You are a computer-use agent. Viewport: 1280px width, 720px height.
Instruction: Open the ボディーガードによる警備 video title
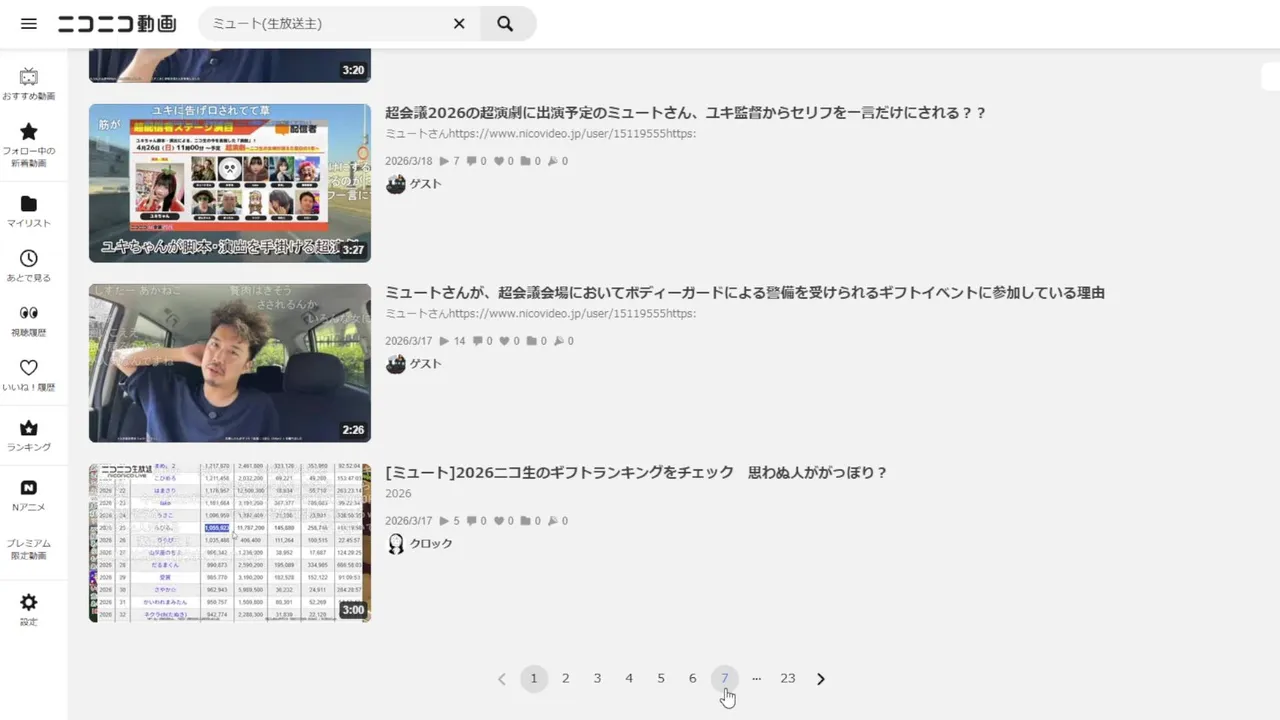click(x=745, y=293)
